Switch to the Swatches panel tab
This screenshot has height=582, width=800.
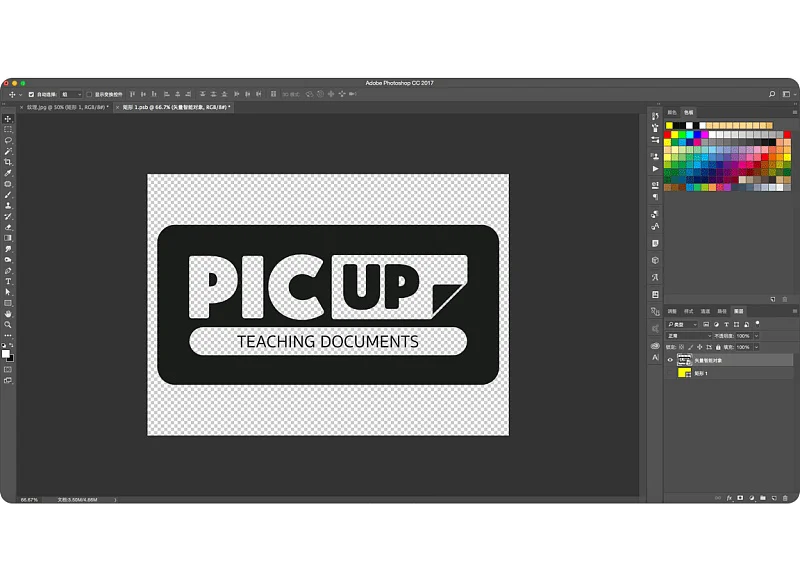688,113
